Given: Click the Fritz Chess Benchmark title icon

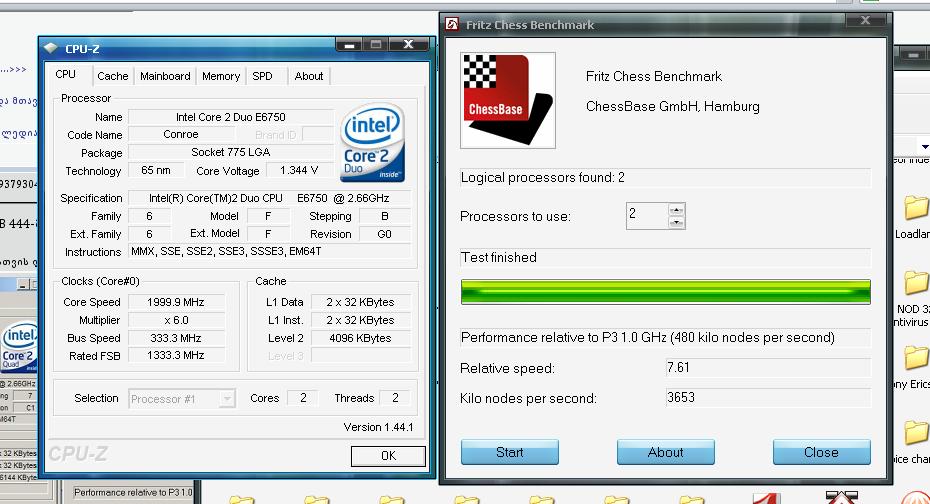Looking at the screenshot, I should [x=453, y=24].
